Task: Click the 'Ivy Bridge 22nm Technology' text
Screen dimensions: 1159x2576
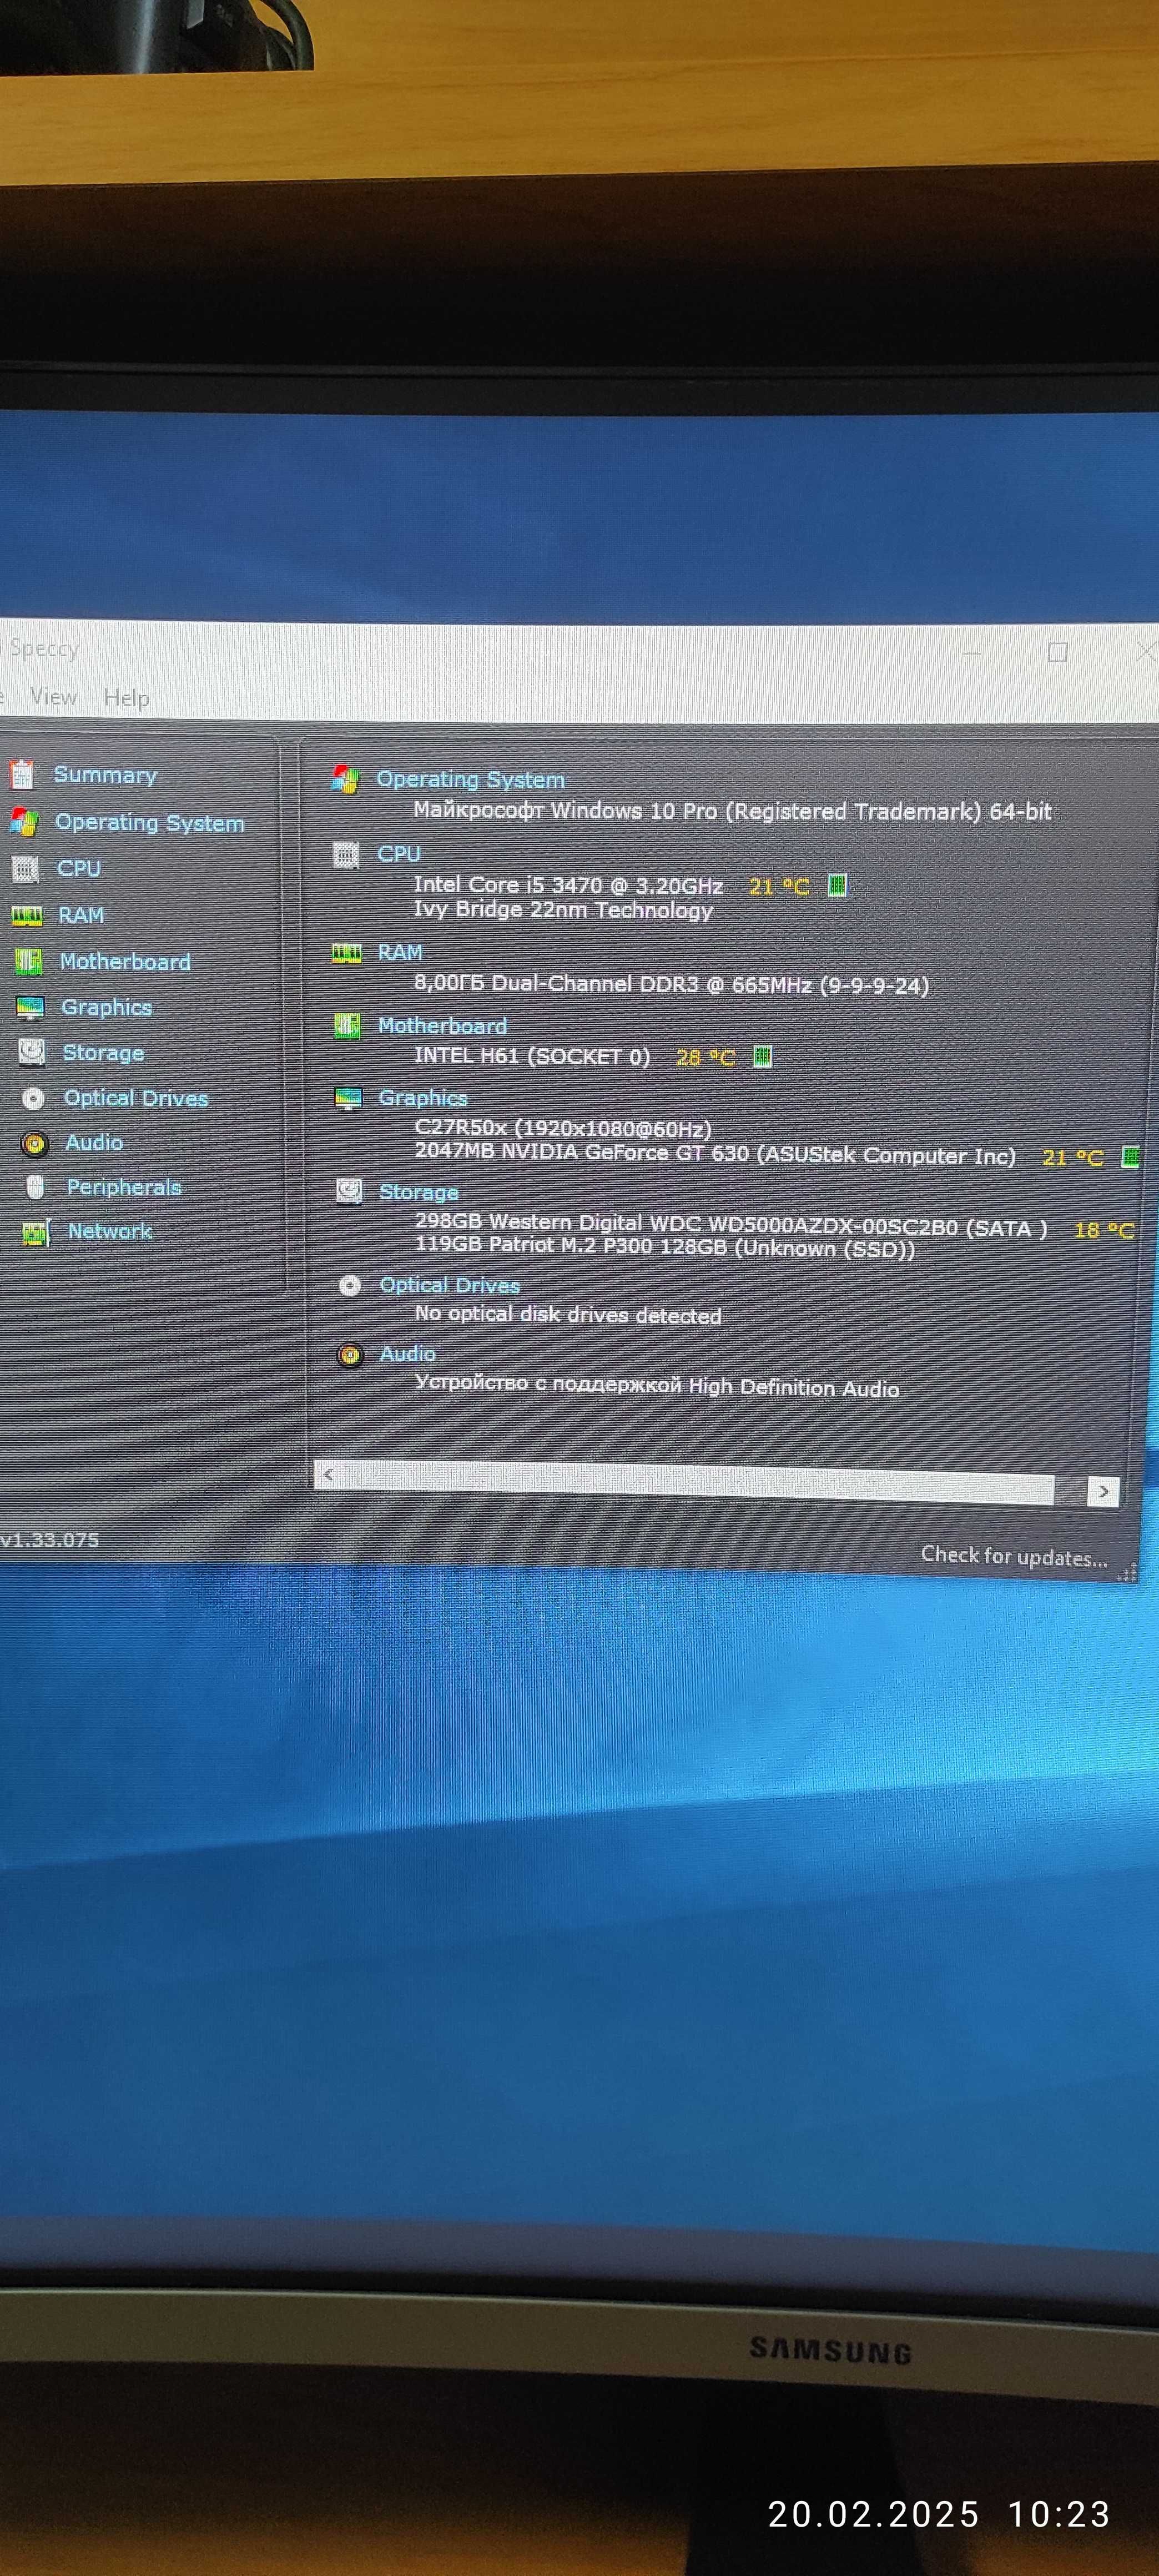Action: (563, 910)
